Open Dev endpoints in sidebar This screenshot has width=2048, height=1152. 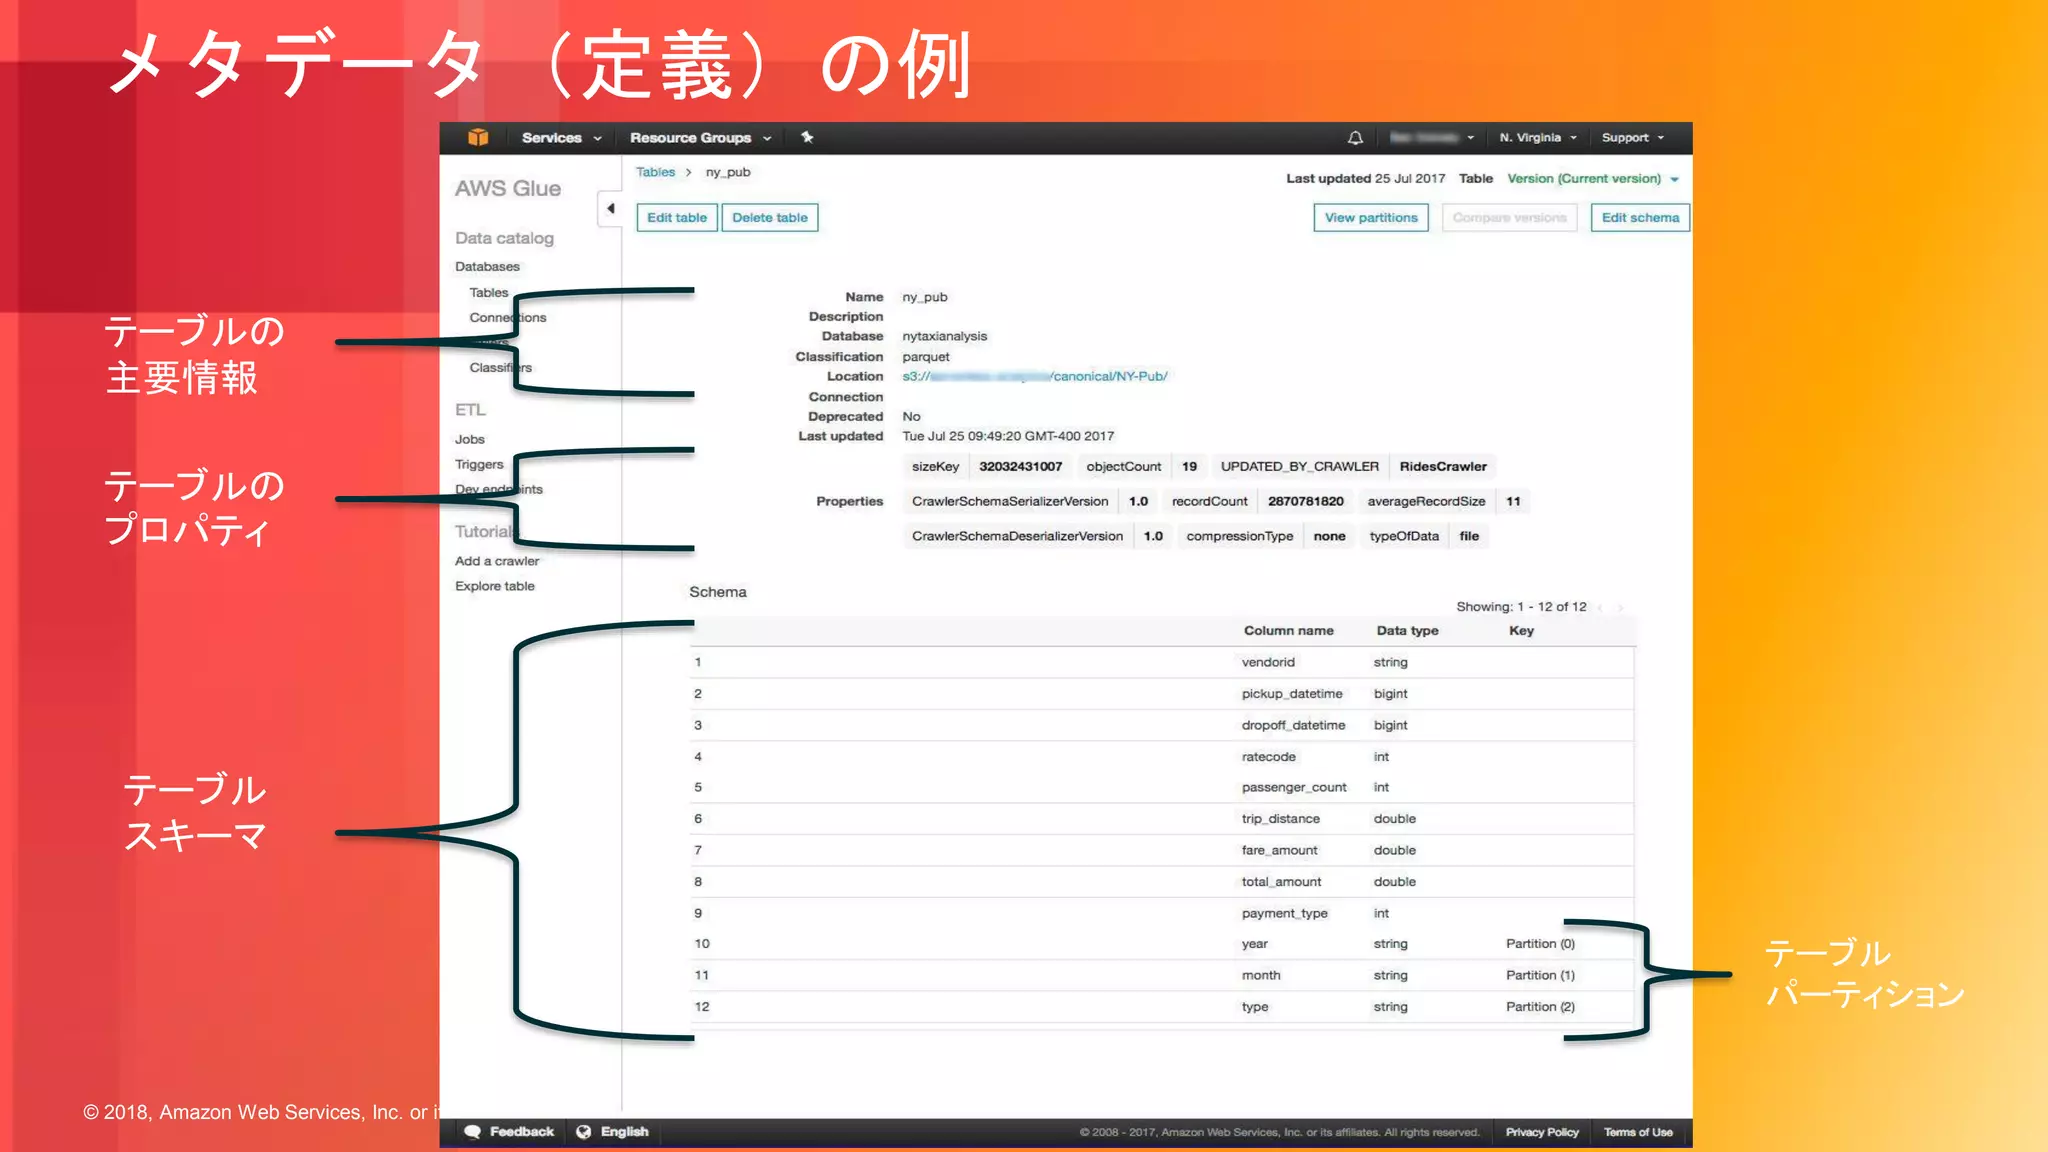(x=499, y=490)
